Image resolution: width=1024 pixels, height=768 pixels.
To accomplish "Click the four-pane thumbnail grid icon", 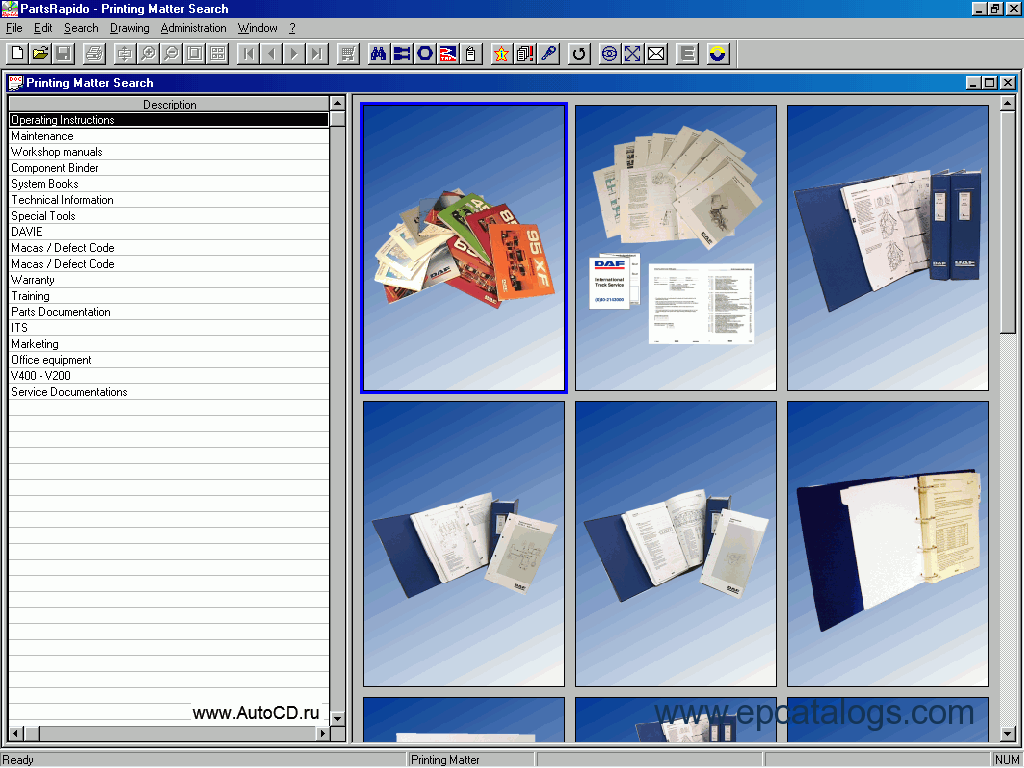I will [217, 54].
